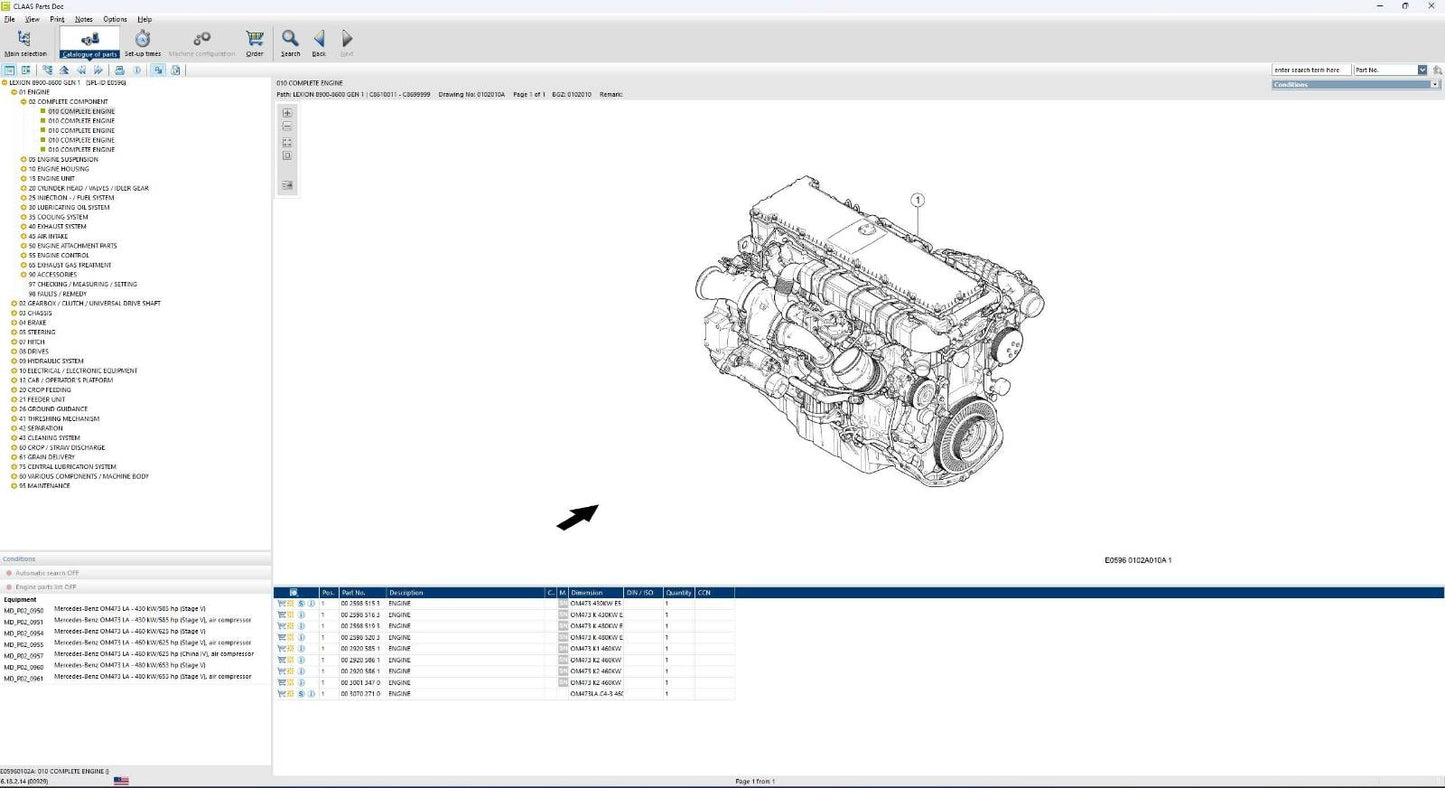
Task: Click the tree structure icon in small toolbar
Action: (x=47, y=70)
